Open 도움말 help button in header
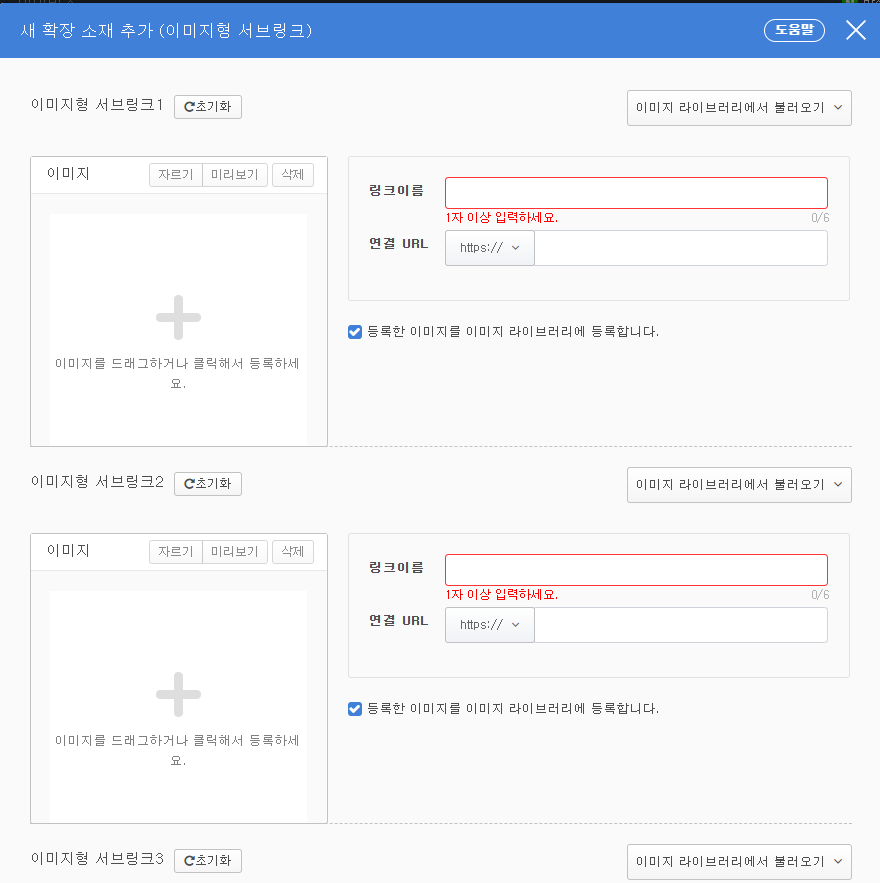Screen dimensions: 880x883 pyautogui.click(x=794, y=30)
